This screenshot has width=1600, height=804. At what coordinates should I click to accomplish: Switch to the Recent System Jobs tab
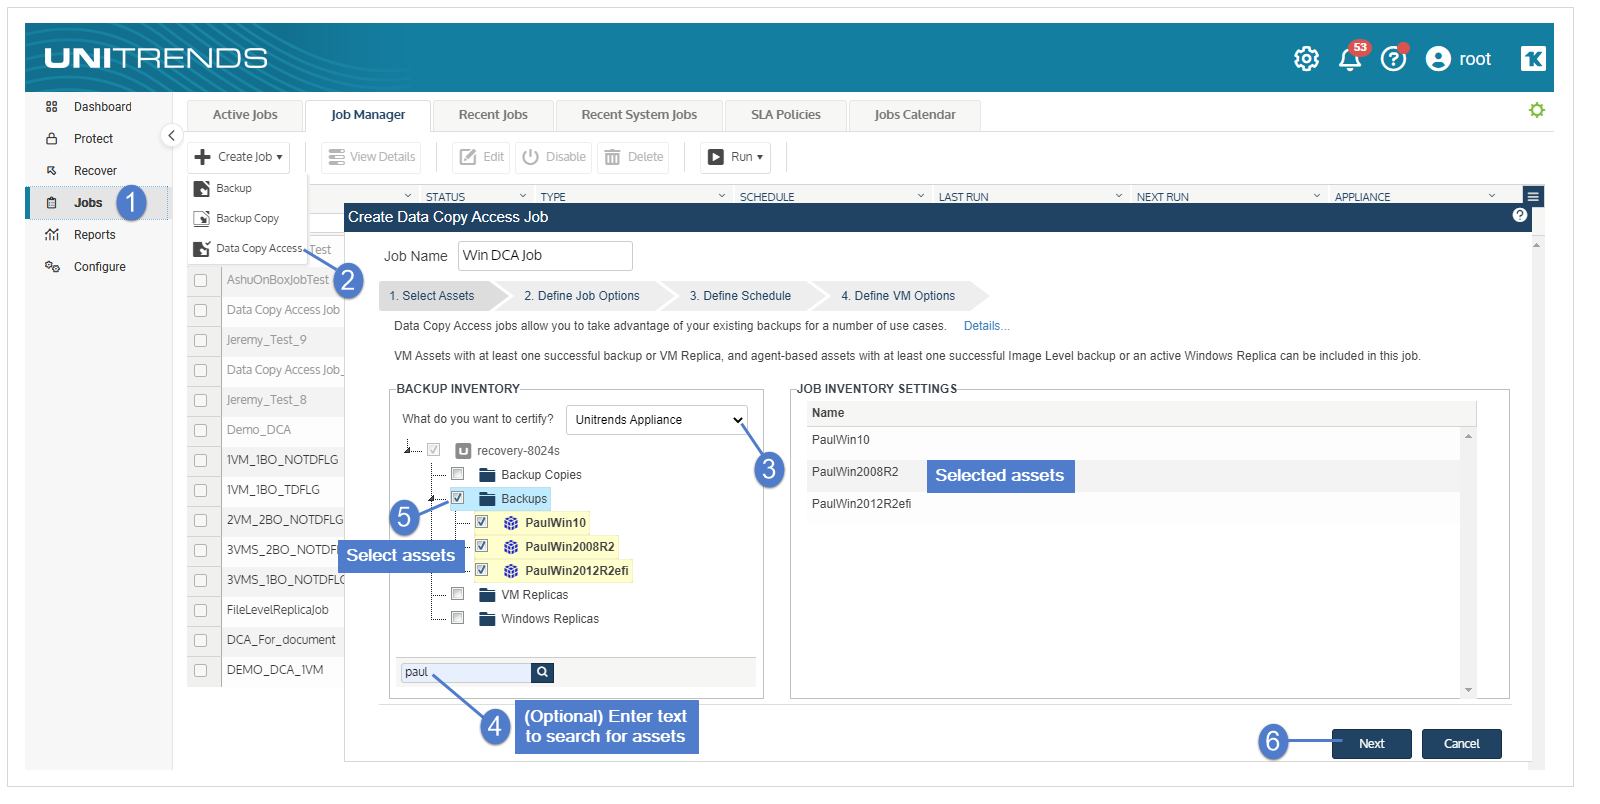639,115
